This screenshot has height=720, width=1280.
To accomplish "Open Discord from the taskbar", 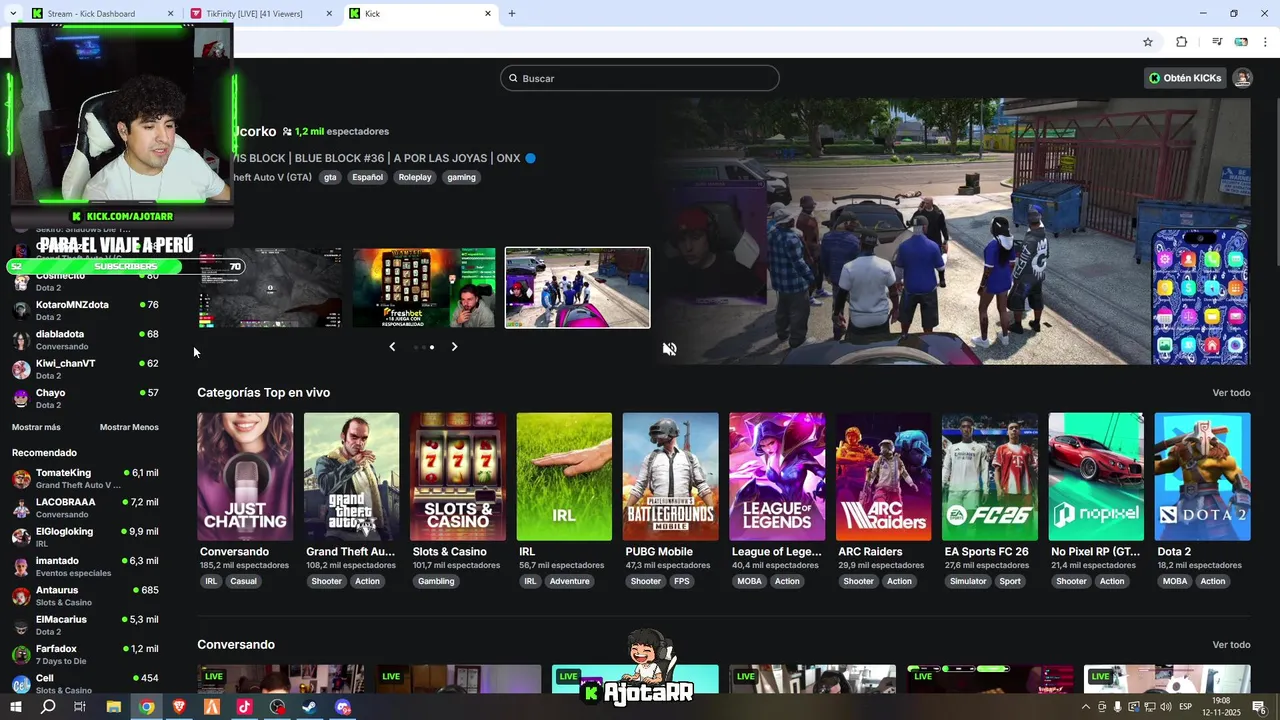I will coord(343,707).
